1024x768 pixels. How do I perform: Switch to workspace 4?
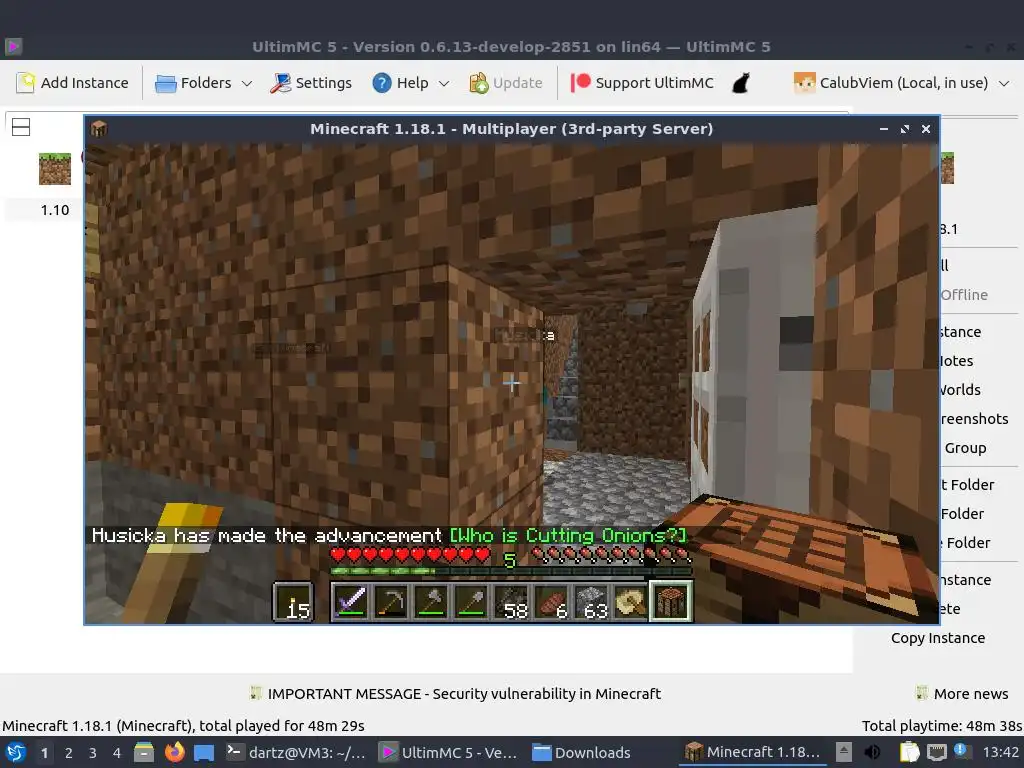click(x=117, y=753)
